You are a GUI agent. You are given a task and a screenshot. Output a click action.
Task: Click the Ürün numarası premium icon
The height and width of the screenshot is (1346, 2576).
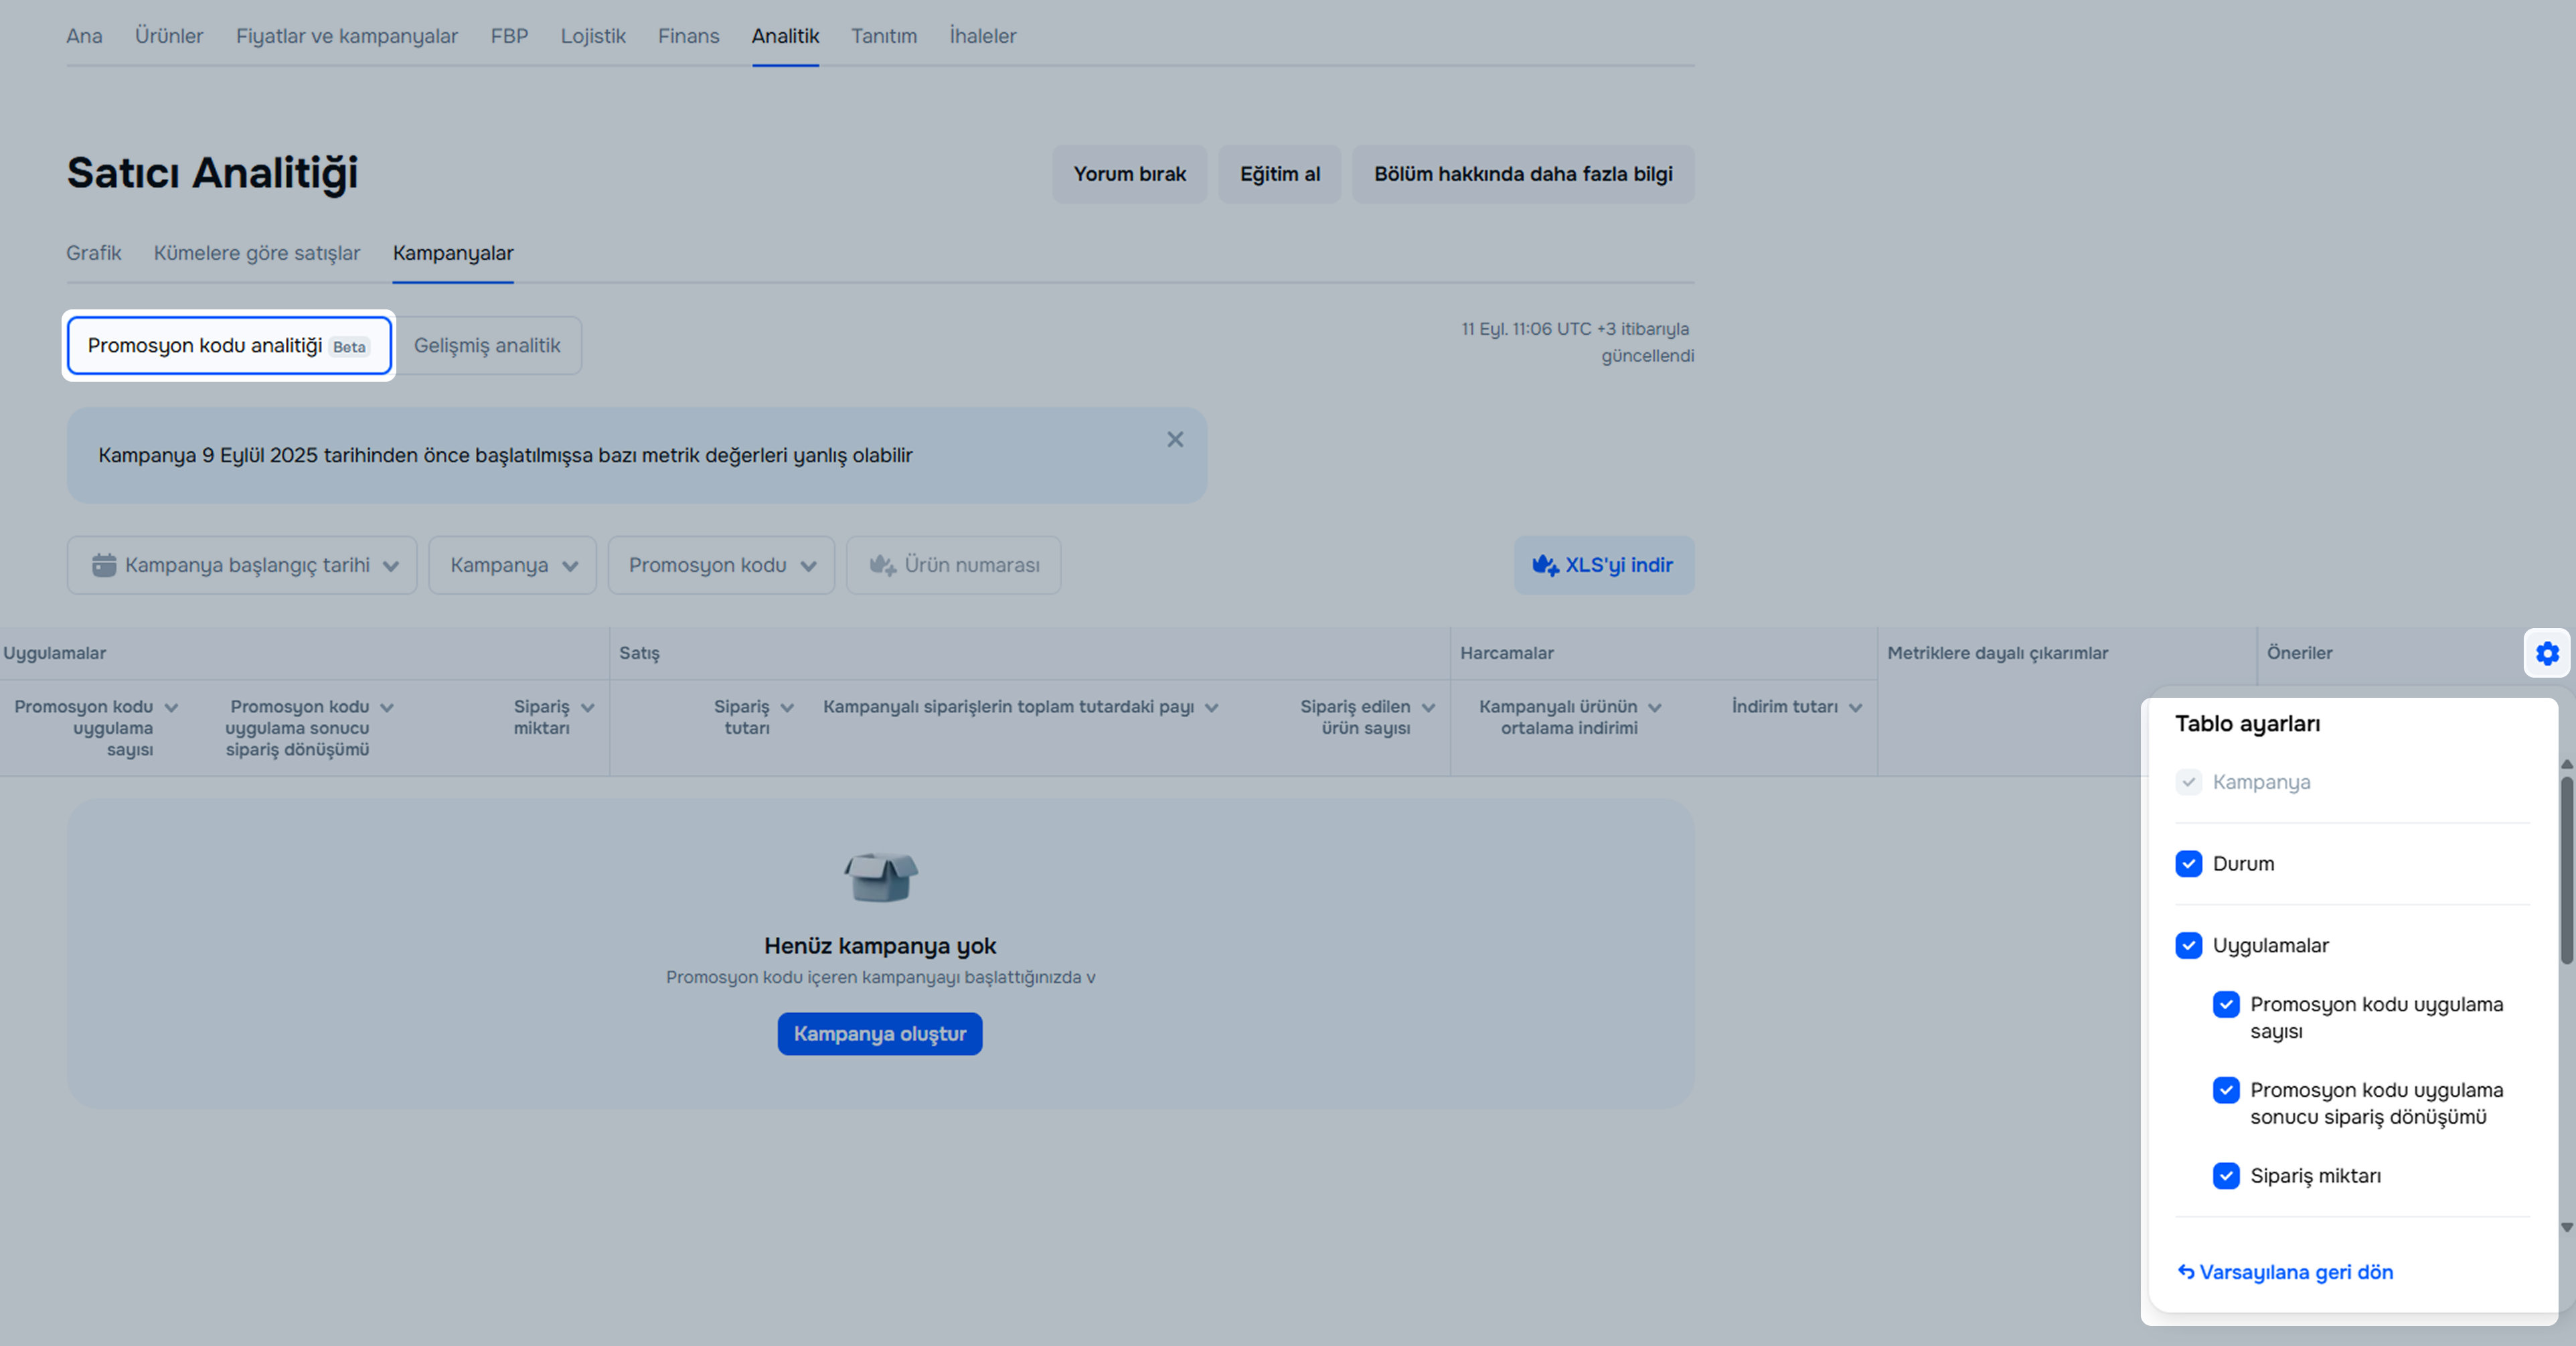tap(882, 565)
